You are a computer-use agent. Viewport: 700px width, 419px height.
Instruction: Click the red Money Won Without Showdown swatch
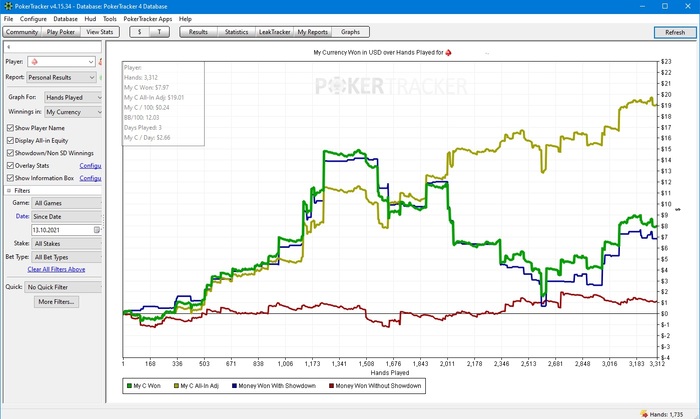[331, 386]
